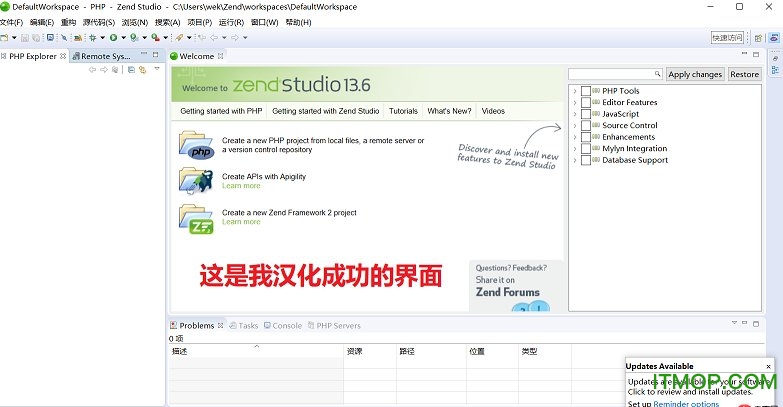Click Learn more under Apigility

(x=241, y=186)
